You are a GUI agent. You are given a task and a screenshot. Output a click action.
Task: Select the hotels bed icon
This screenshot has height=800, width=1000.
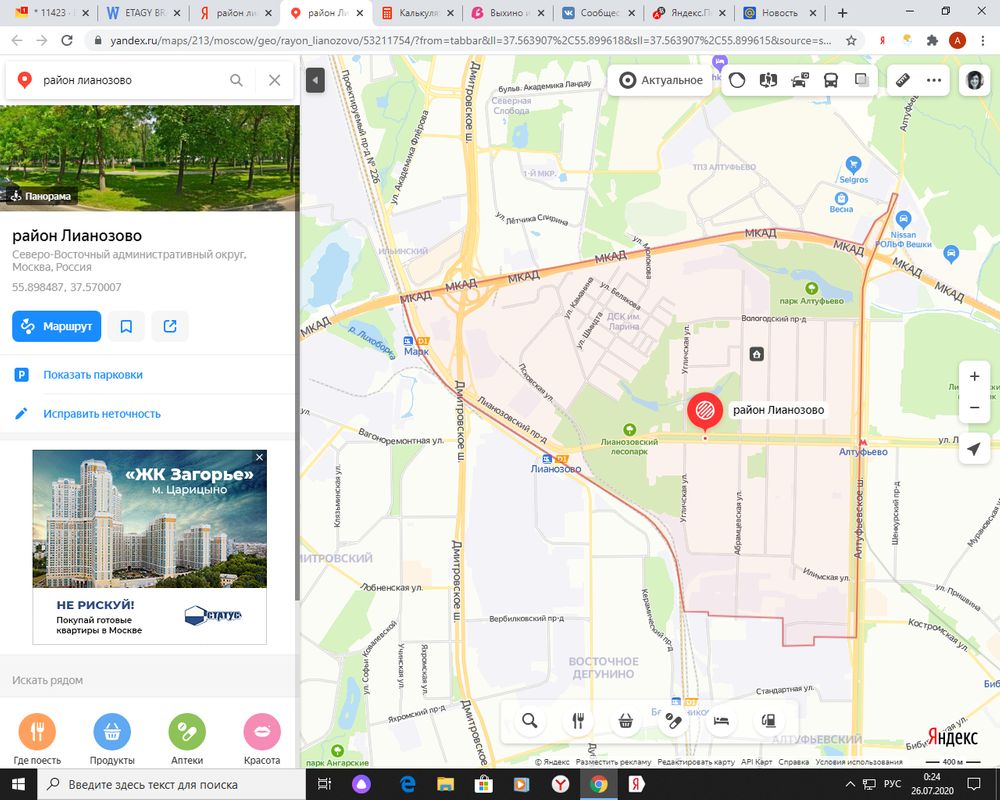tap(720, 720)
